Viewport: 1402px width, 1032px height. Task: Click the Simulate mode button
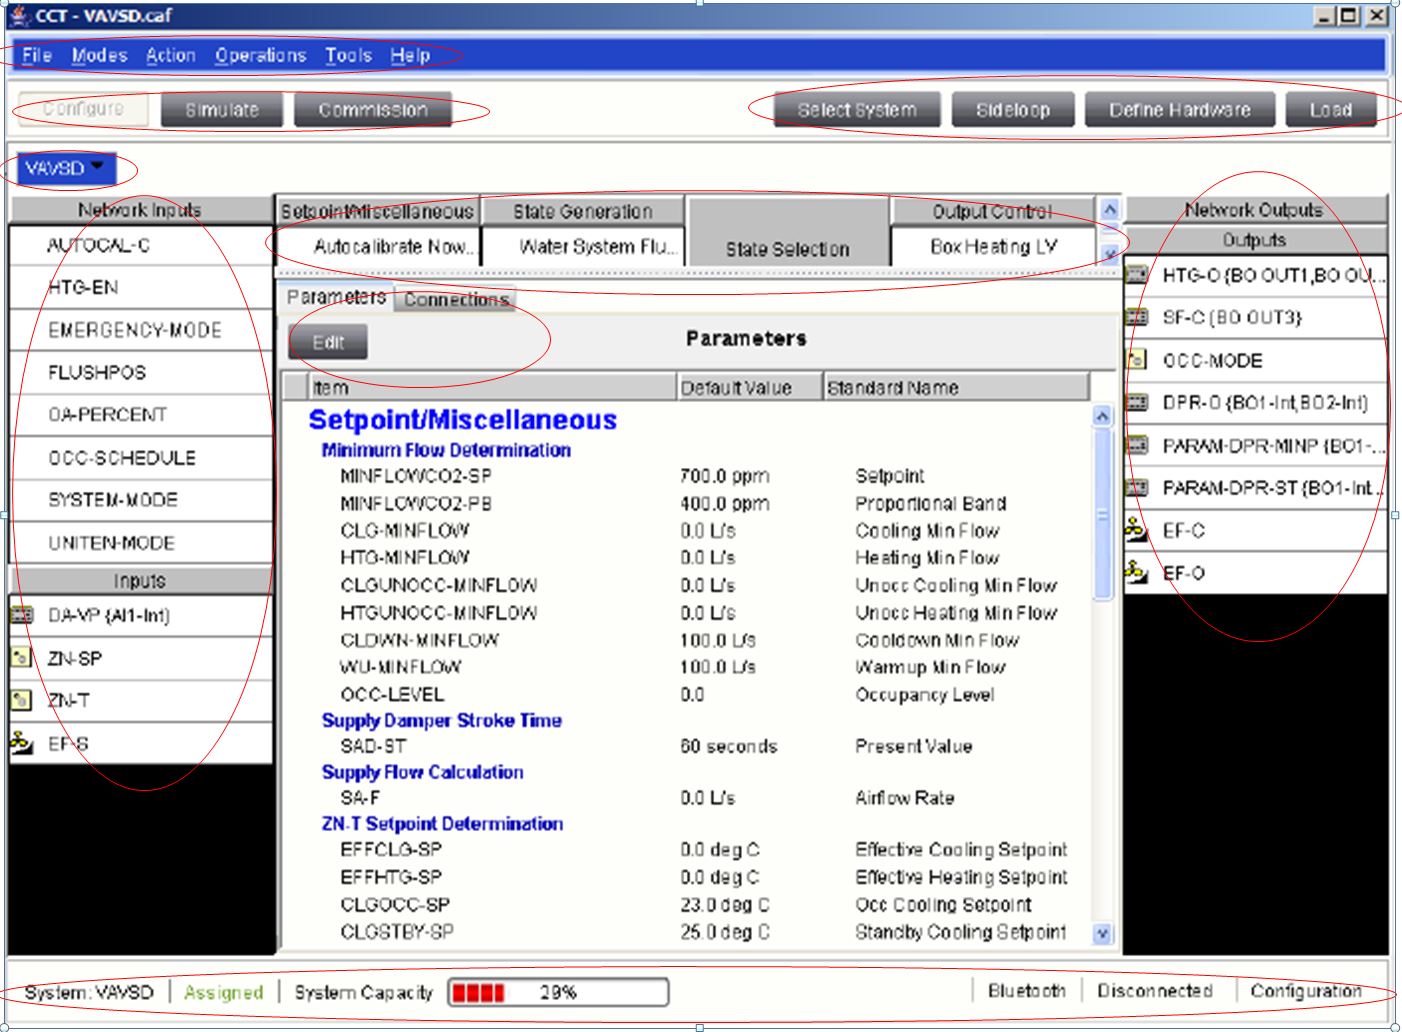point(222,110)
